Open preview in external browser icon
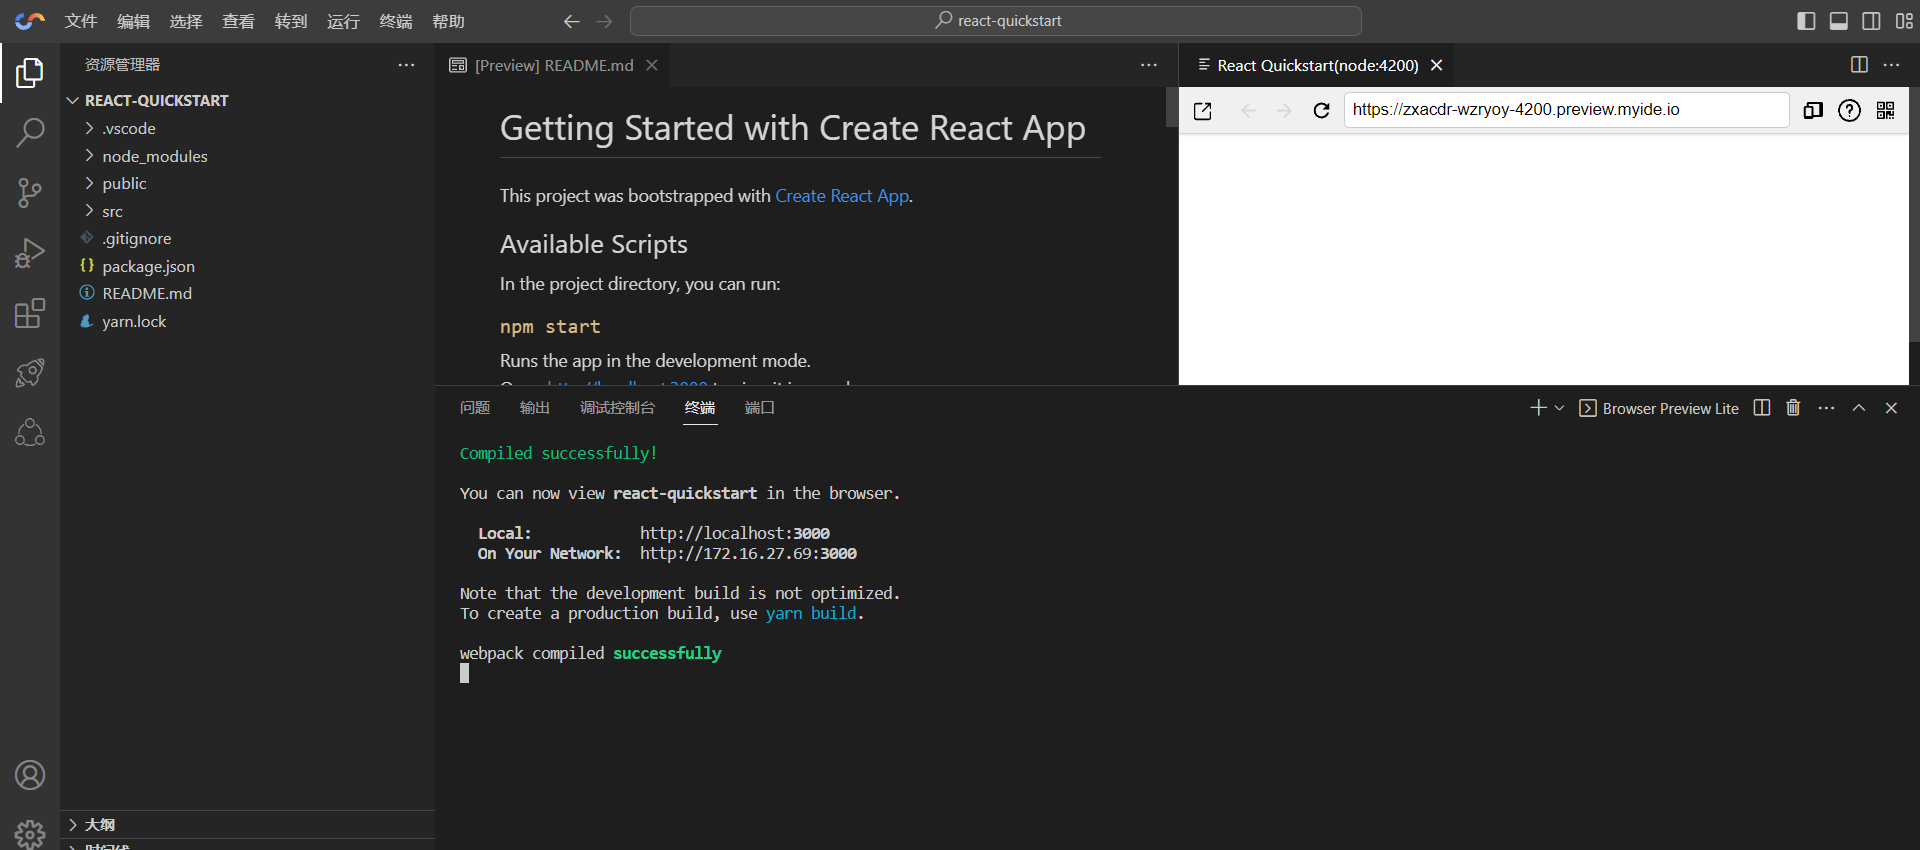This screenshot has height=850, width=1920. pos(1203,110)
